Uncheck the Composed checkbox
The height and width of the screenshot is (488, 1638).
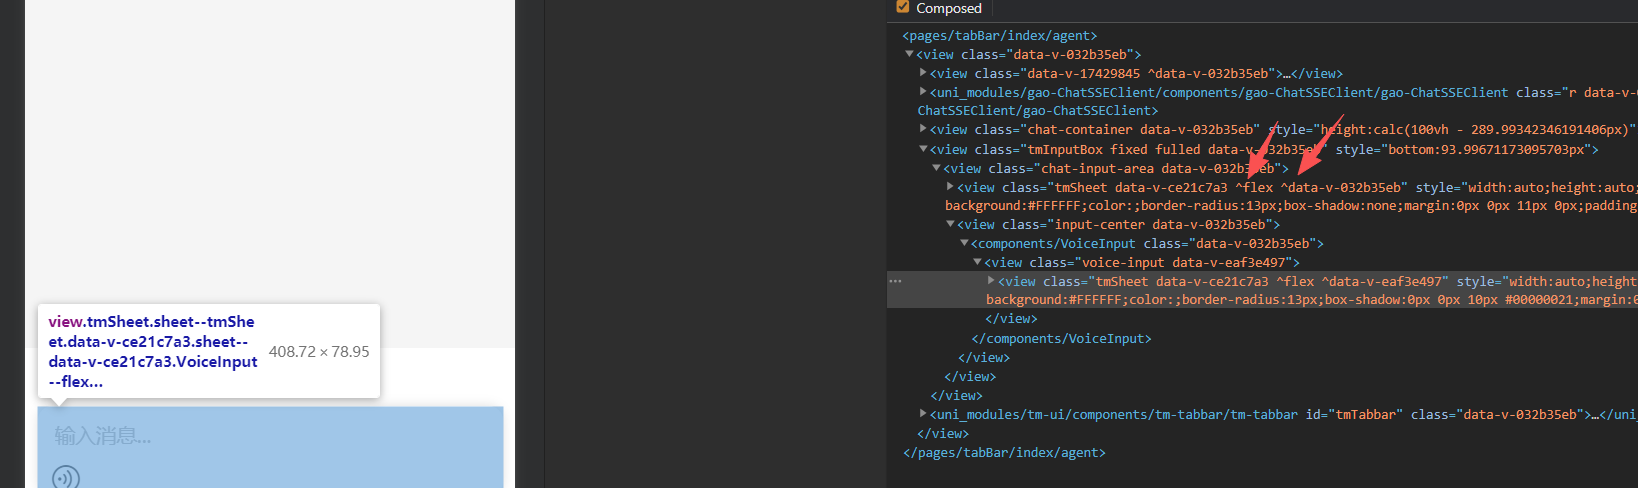[x=903, y=7]
